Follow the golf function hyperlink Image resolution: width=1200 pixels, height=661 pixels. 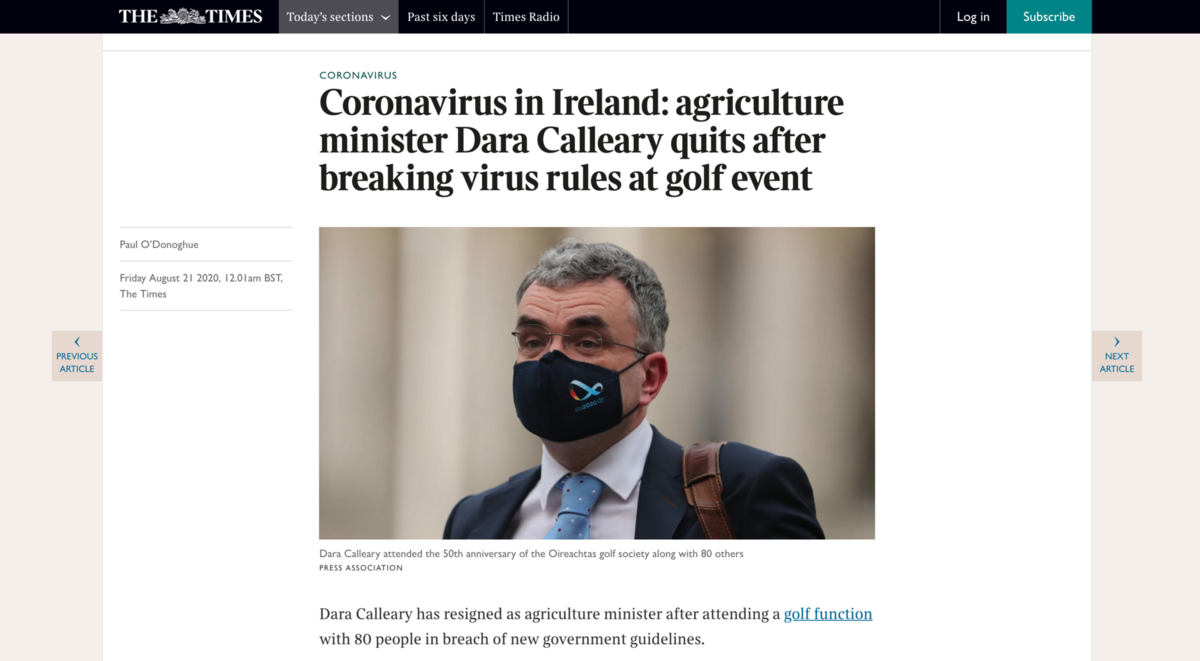coord(828,614)
